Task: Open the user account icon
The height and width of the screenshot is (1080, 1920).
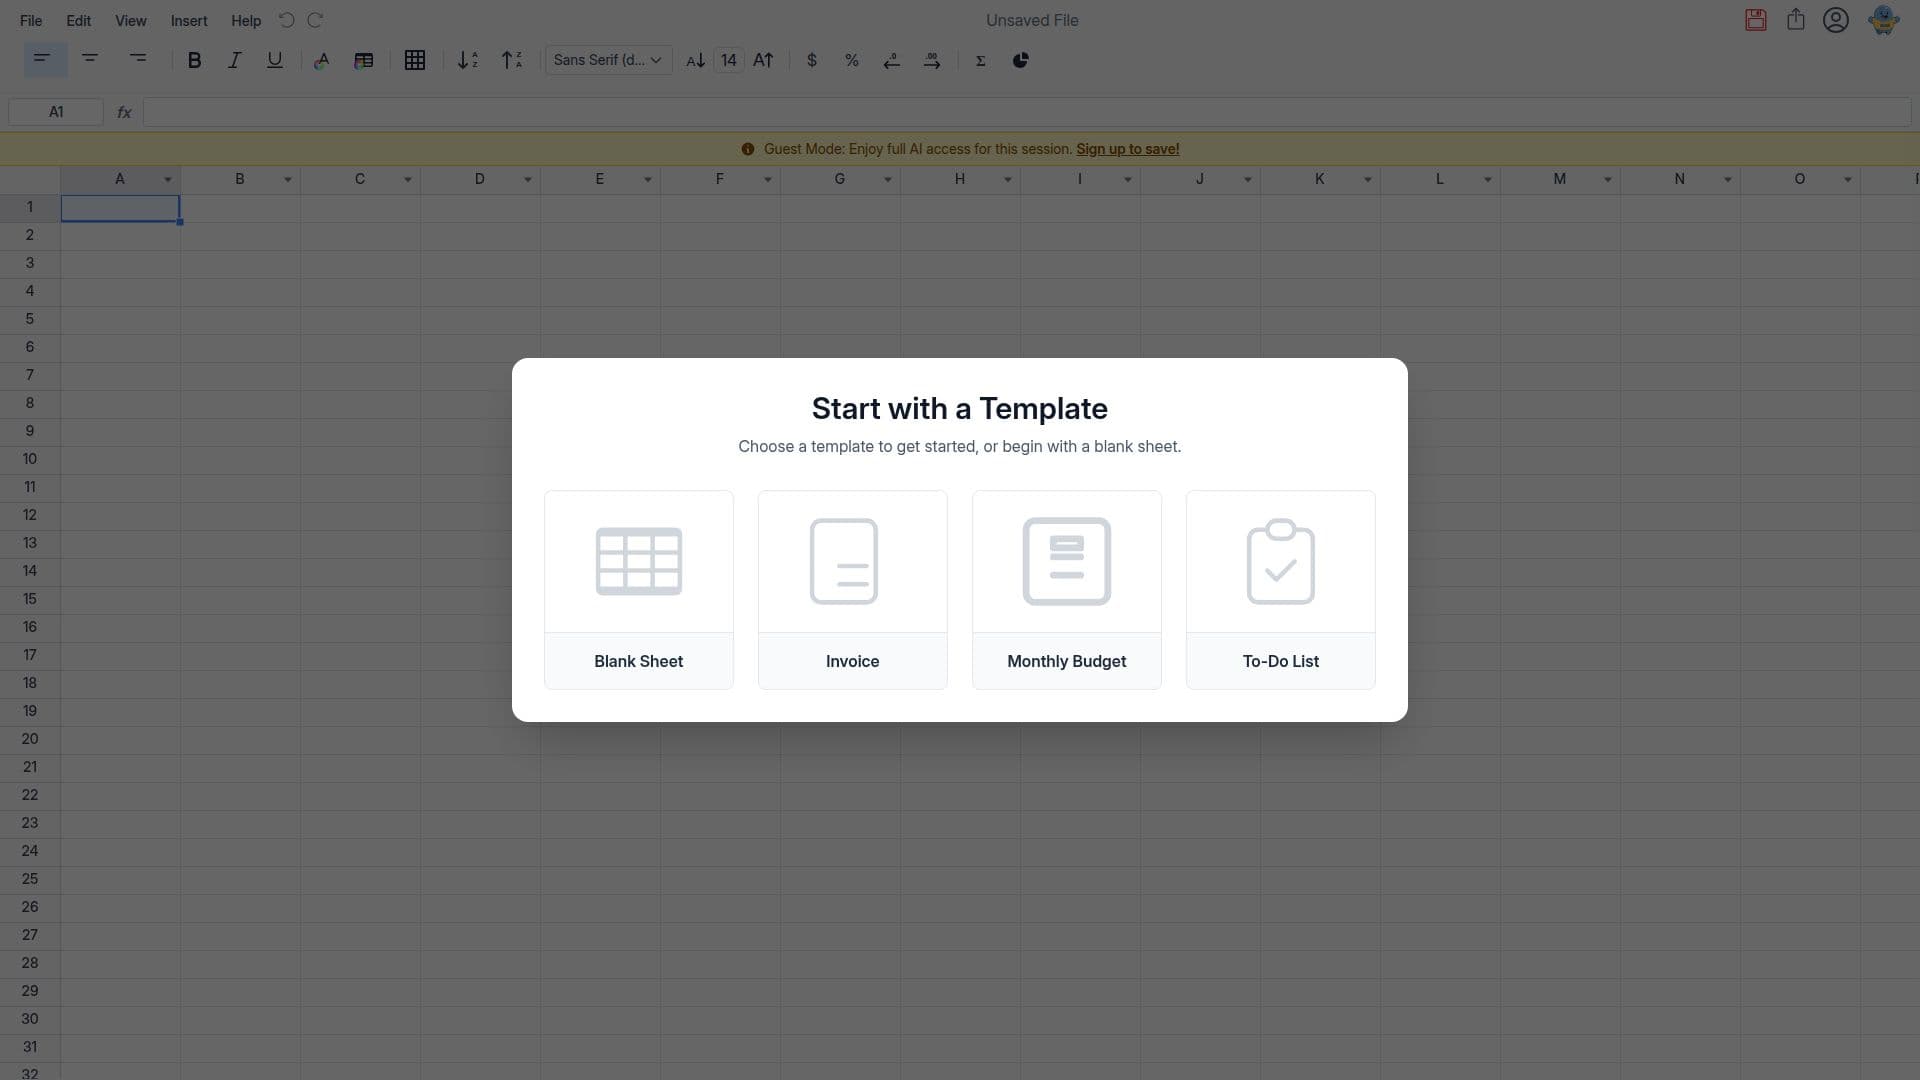Action: (x=1836, y=20)
